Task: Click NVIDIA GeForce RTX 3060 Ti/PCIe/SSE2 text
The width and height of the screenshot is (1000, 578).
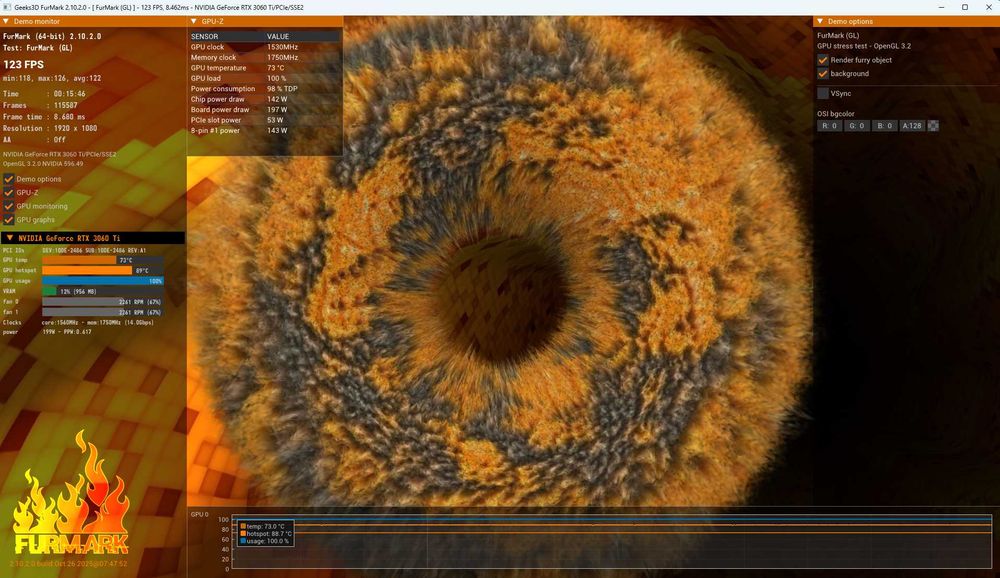Action: click(59, 154)
